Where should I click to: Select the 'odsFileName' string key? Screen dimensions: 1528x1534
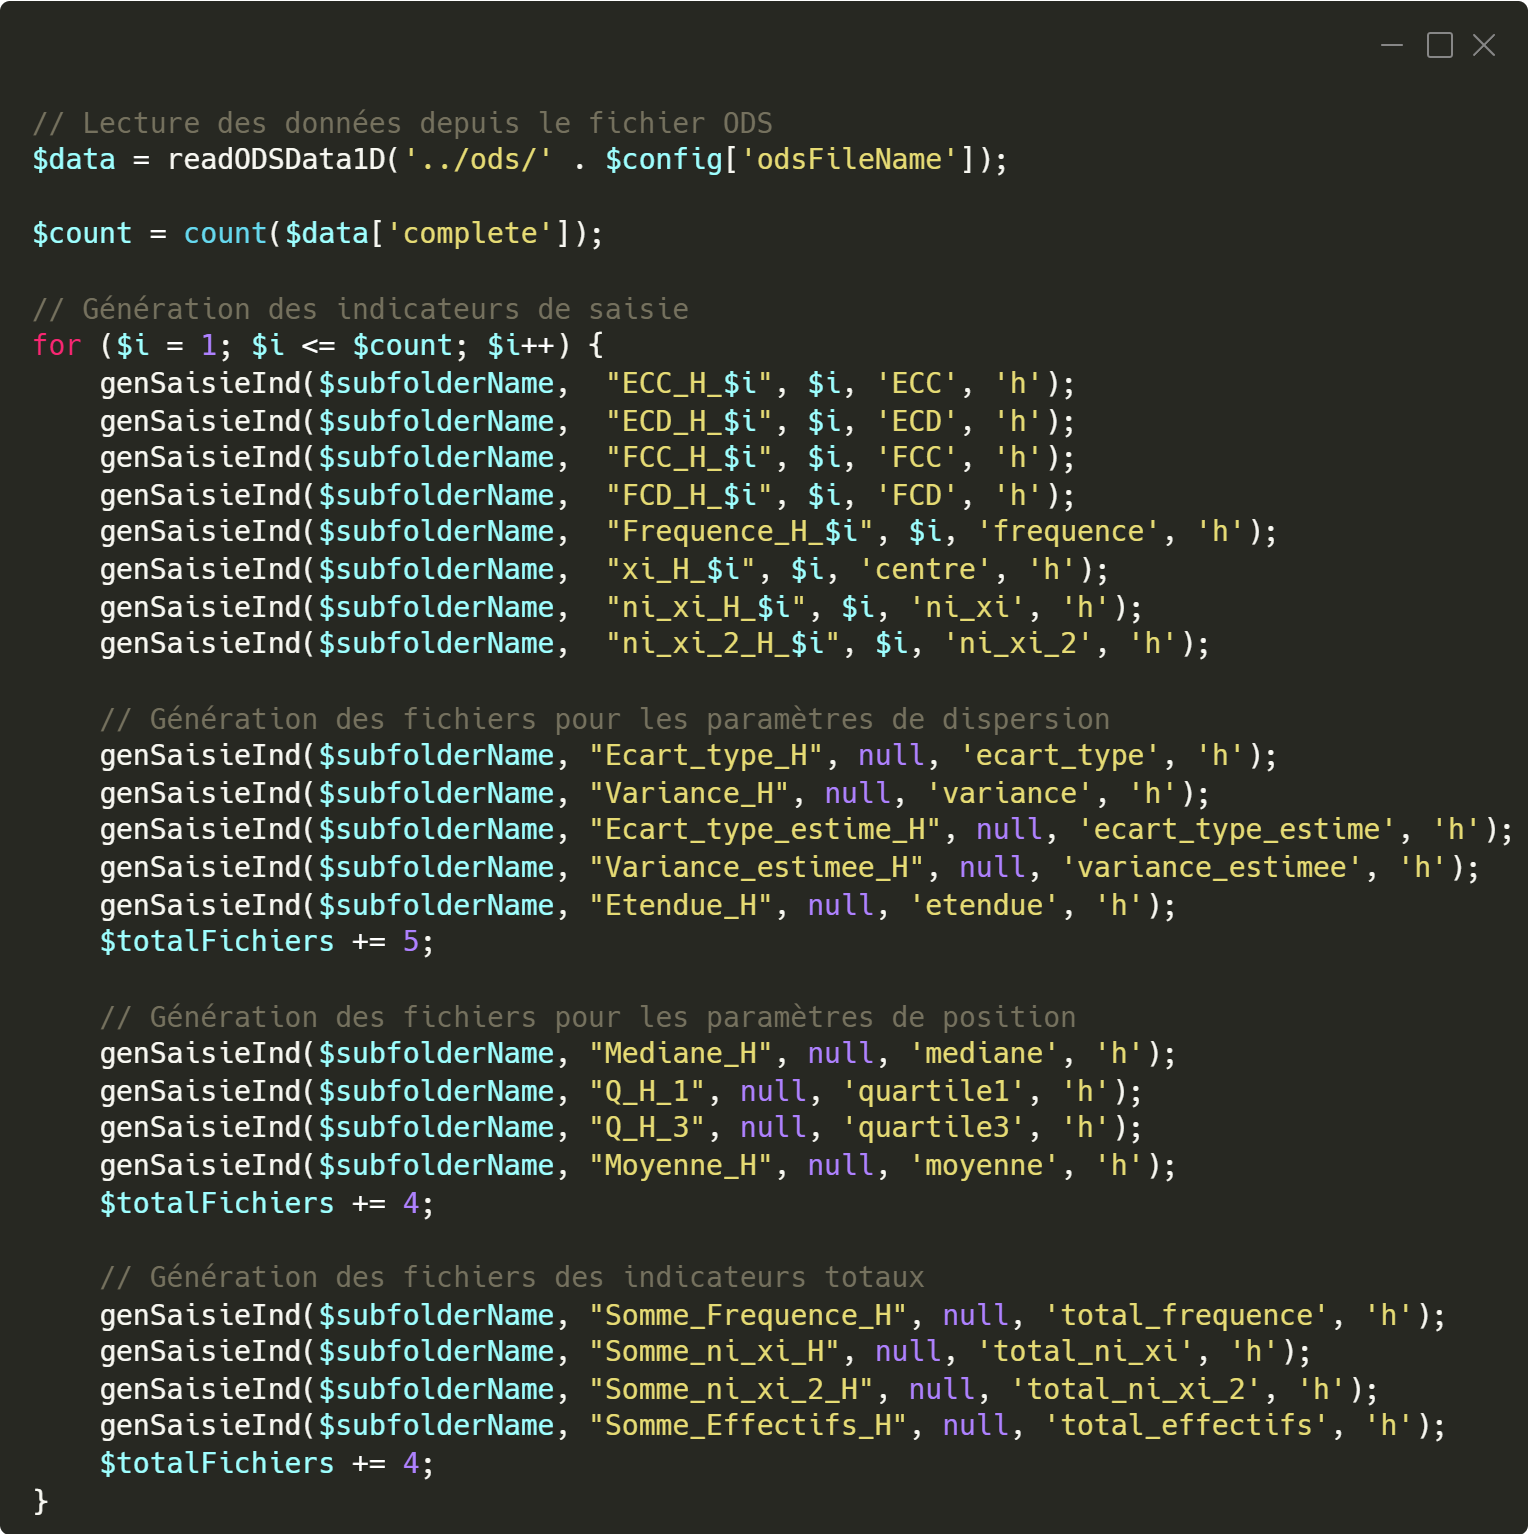[x=849, y=160]
